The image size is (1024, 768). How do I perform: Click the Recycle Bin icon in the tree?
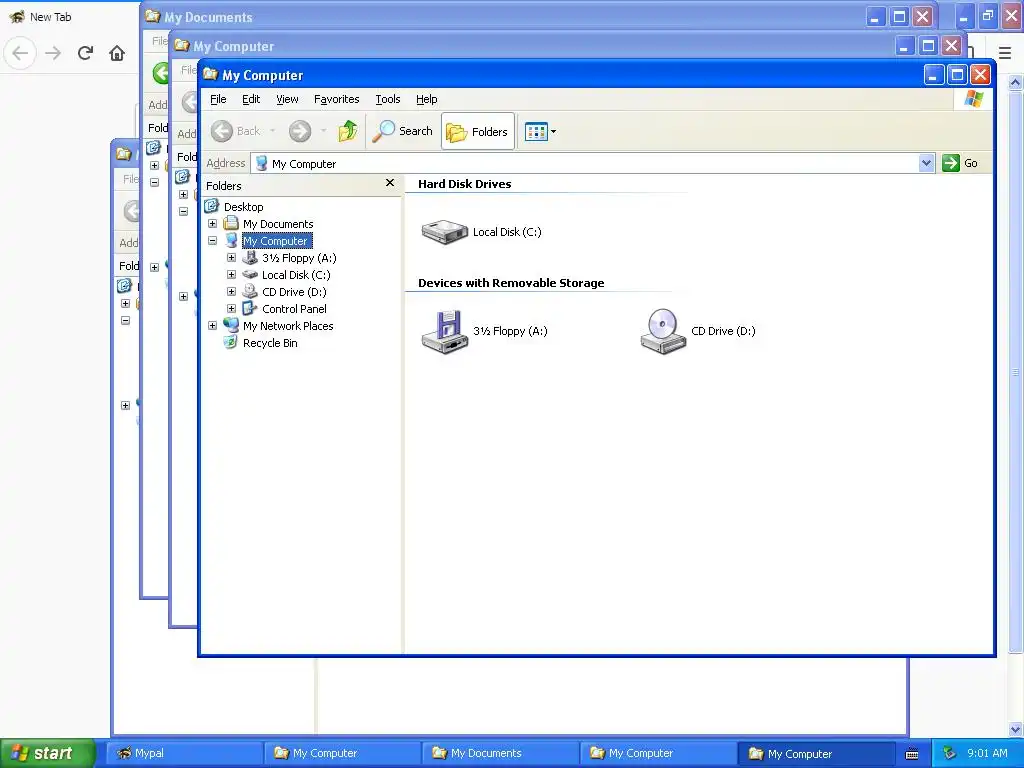pos(230,342)
